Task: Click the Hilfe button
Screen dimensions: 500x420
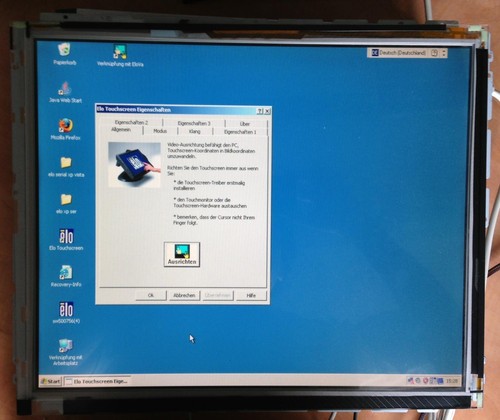Action: [251, 295]
